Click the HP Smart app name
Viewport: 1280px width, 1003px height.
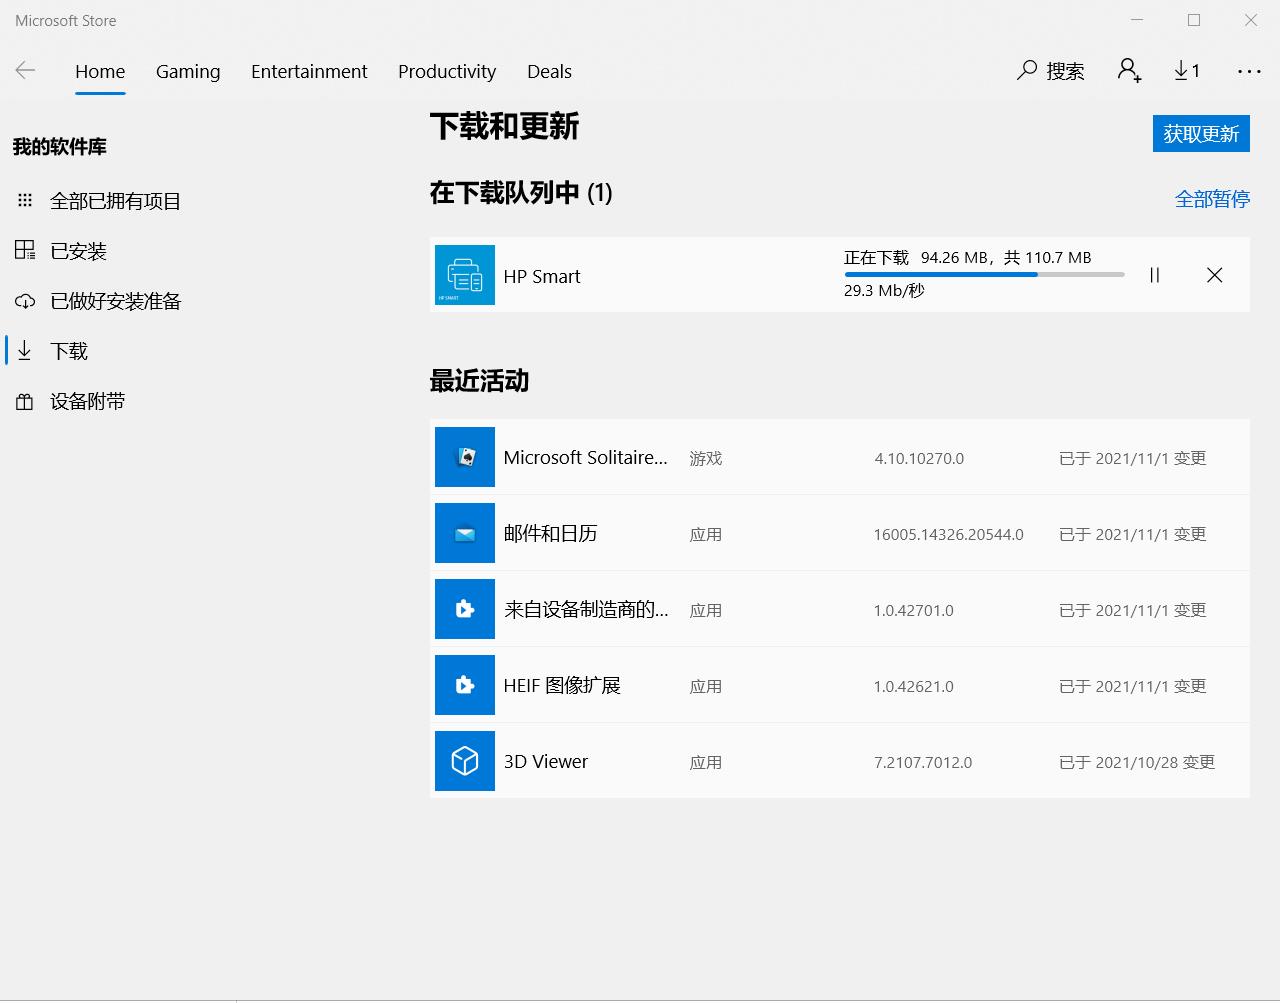click(542, 276)
